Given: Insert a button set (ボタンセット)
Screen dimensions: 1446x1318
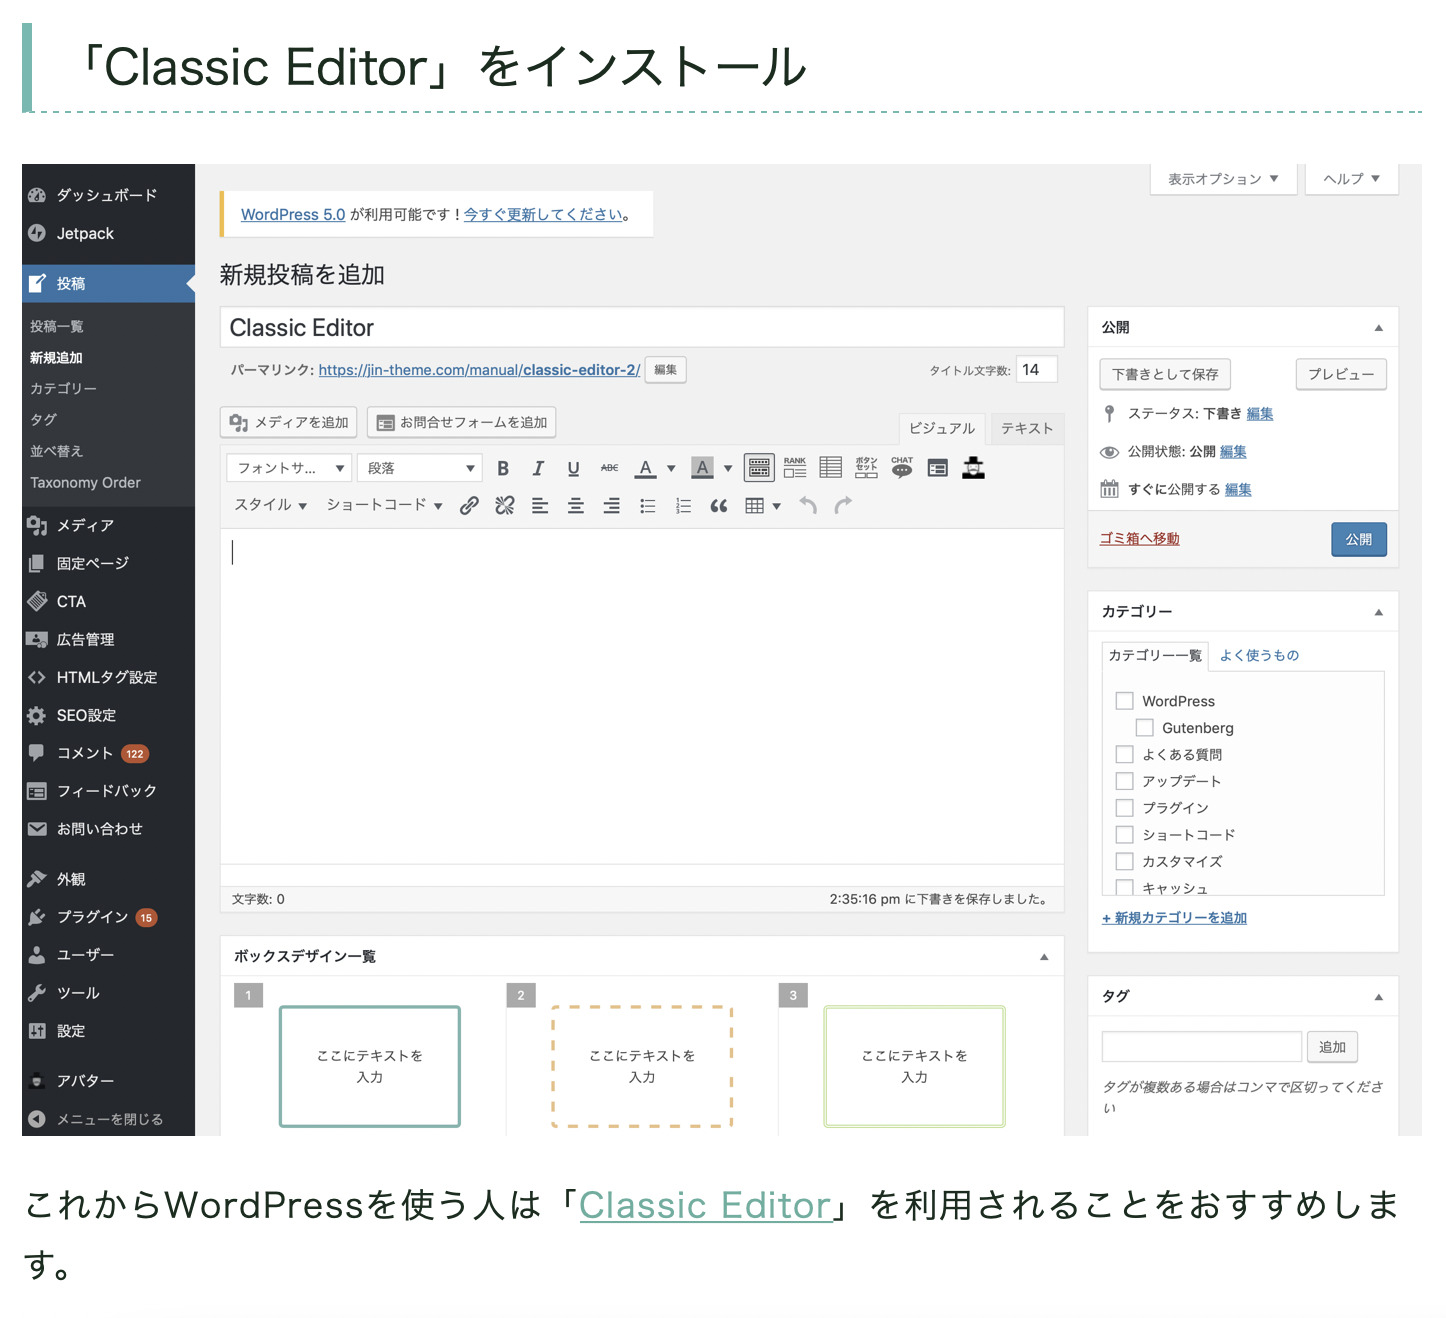Looking at the screenshot, I should point(866,467).
